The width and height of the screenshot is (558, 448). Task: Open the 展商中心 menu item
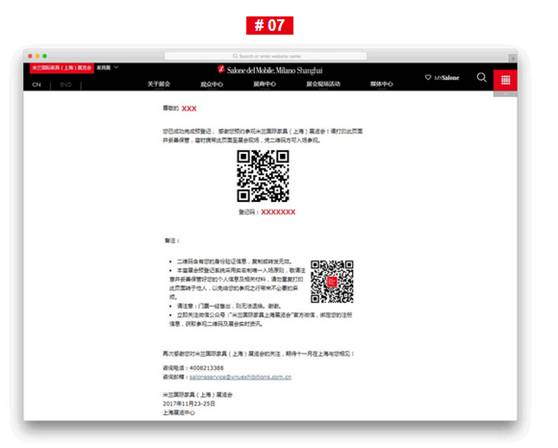click(265, 84)
